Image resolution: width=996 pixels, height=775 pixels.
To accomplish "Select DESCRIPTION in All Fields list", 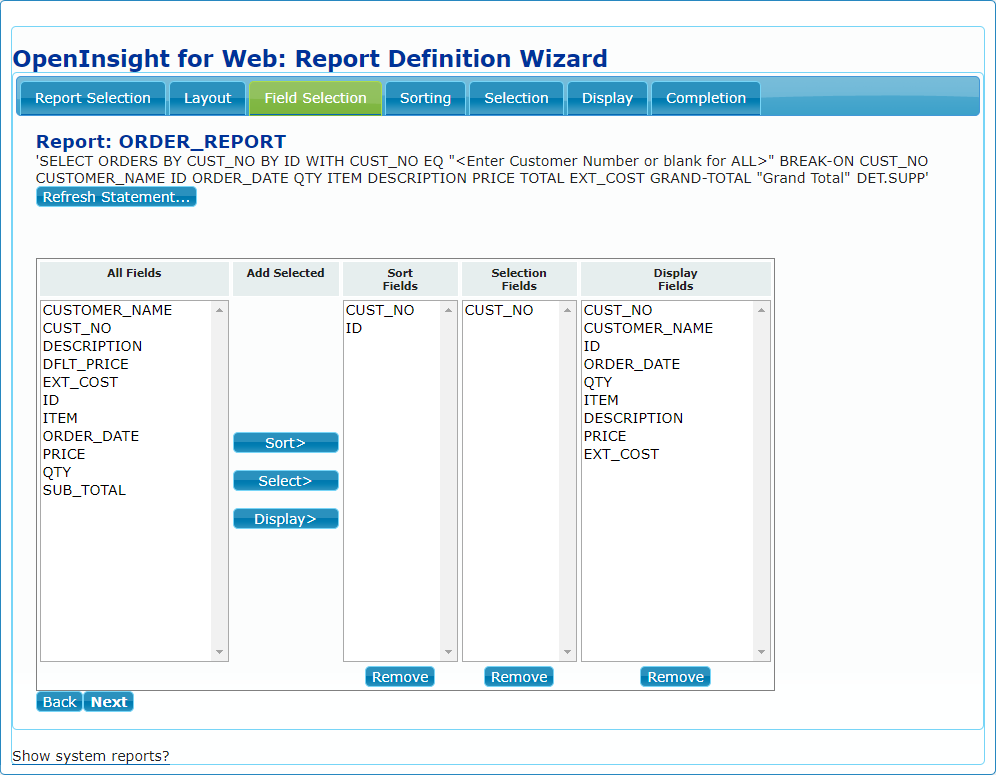I will [x=126, y=346].
